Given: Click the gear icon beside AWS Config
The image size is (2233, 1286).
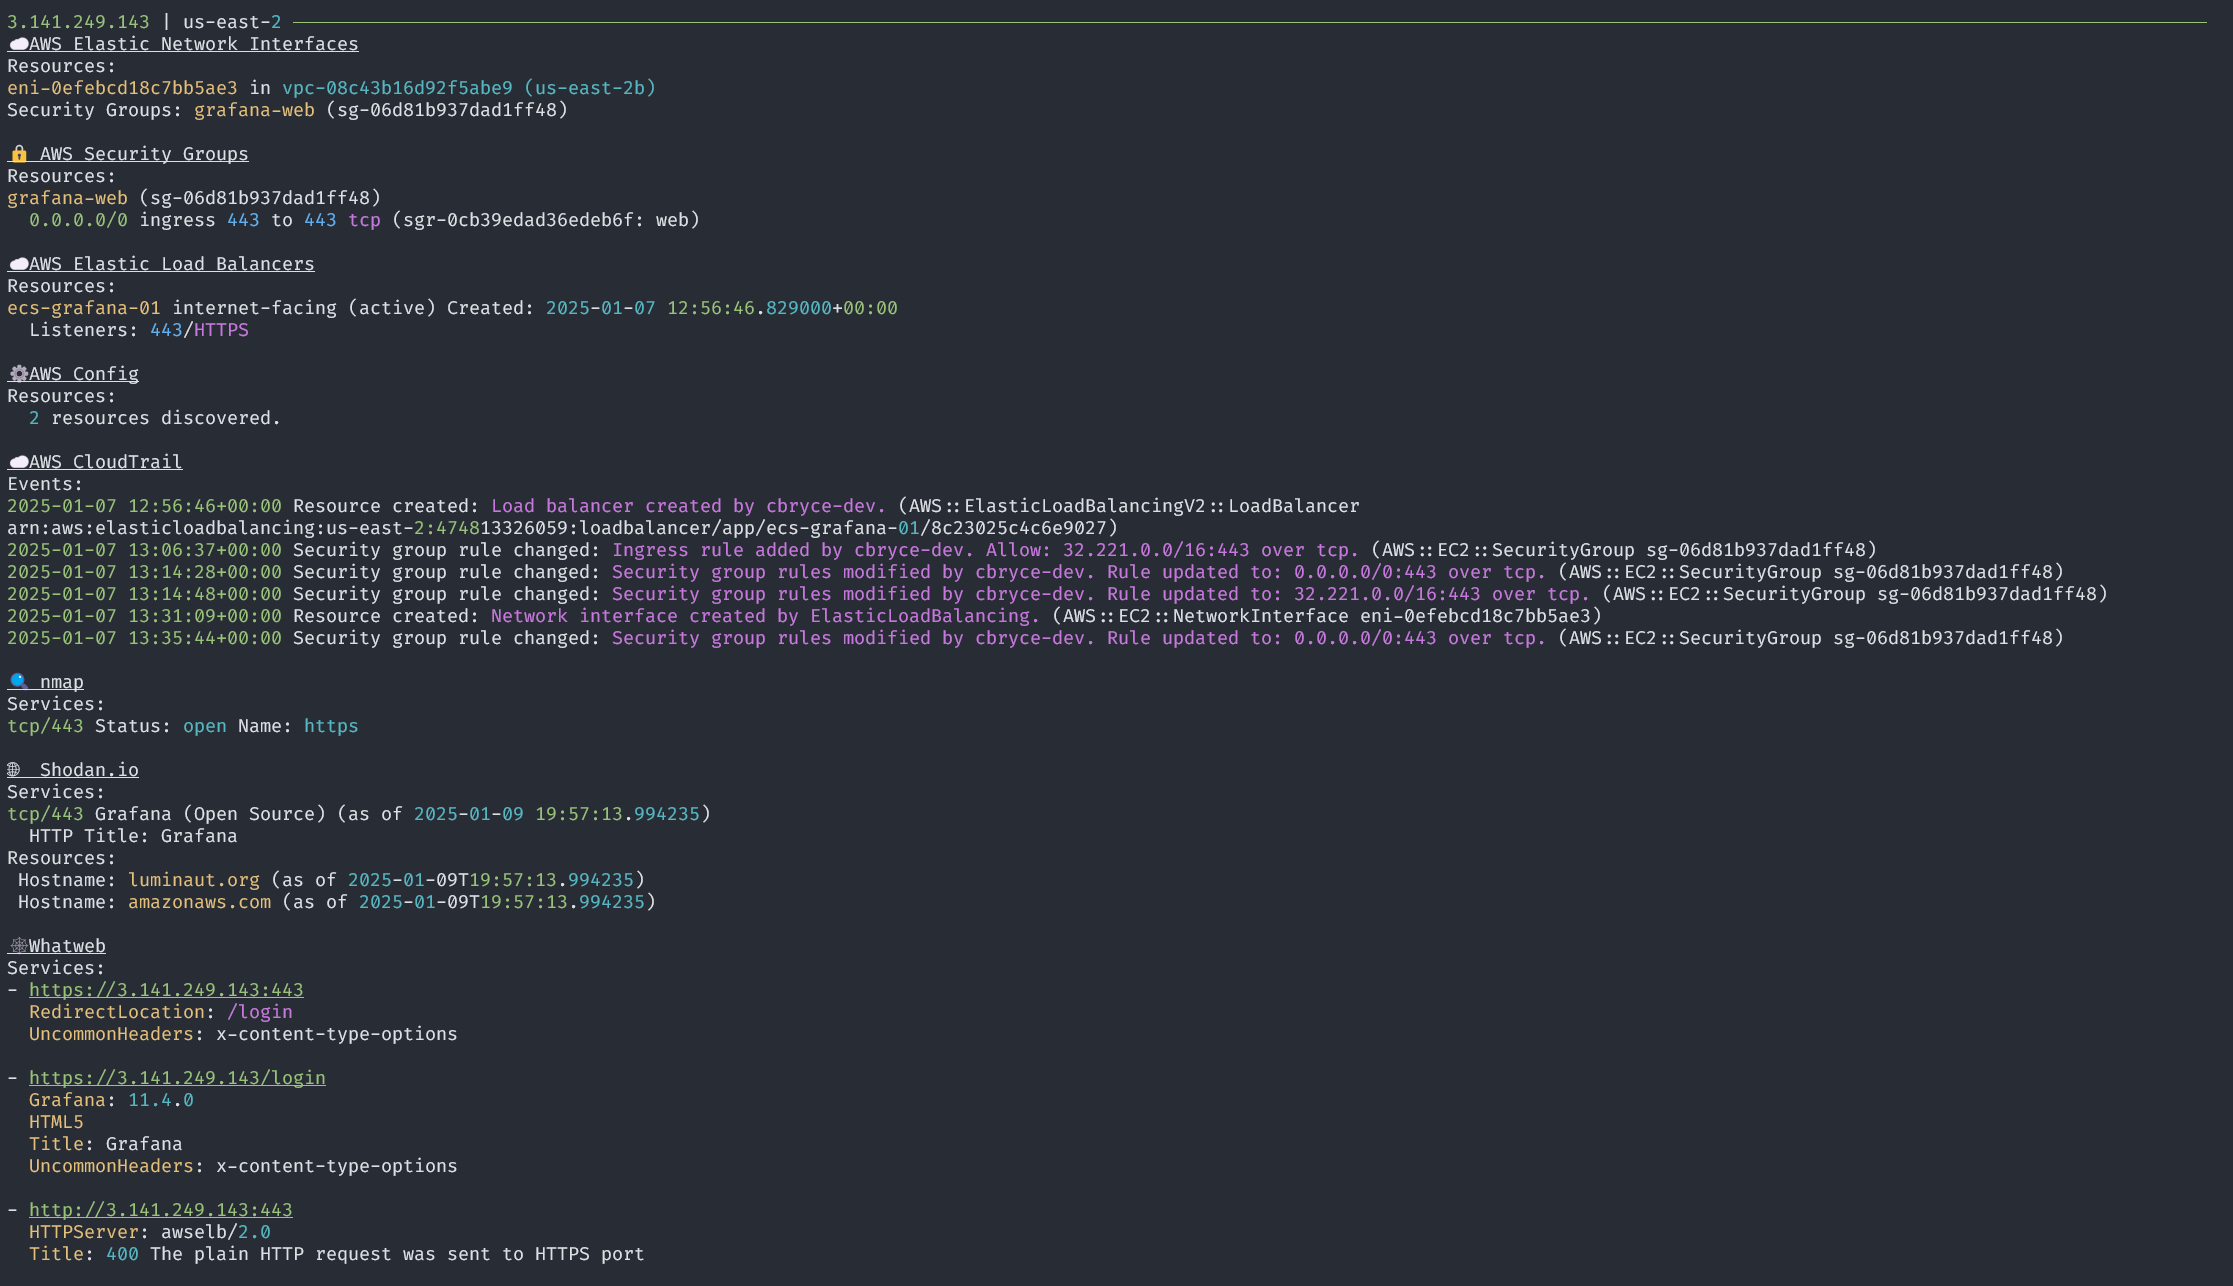Looking at the screenshot, I should pos(18,374).
